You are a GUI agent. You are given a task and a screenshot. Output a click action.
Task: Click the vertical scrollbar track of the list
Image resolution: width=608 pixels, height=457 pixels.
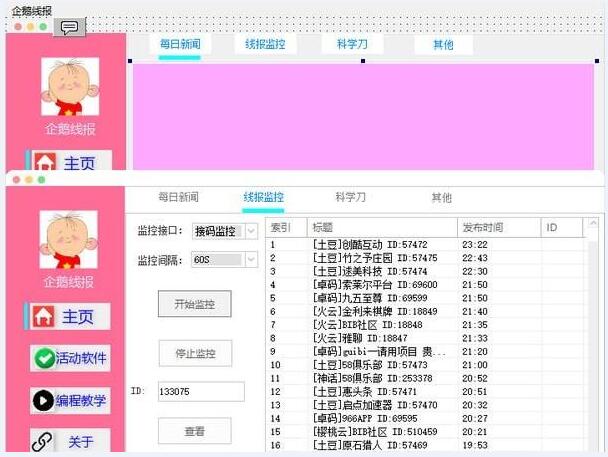pyautogui.click(x=593, y=345)
